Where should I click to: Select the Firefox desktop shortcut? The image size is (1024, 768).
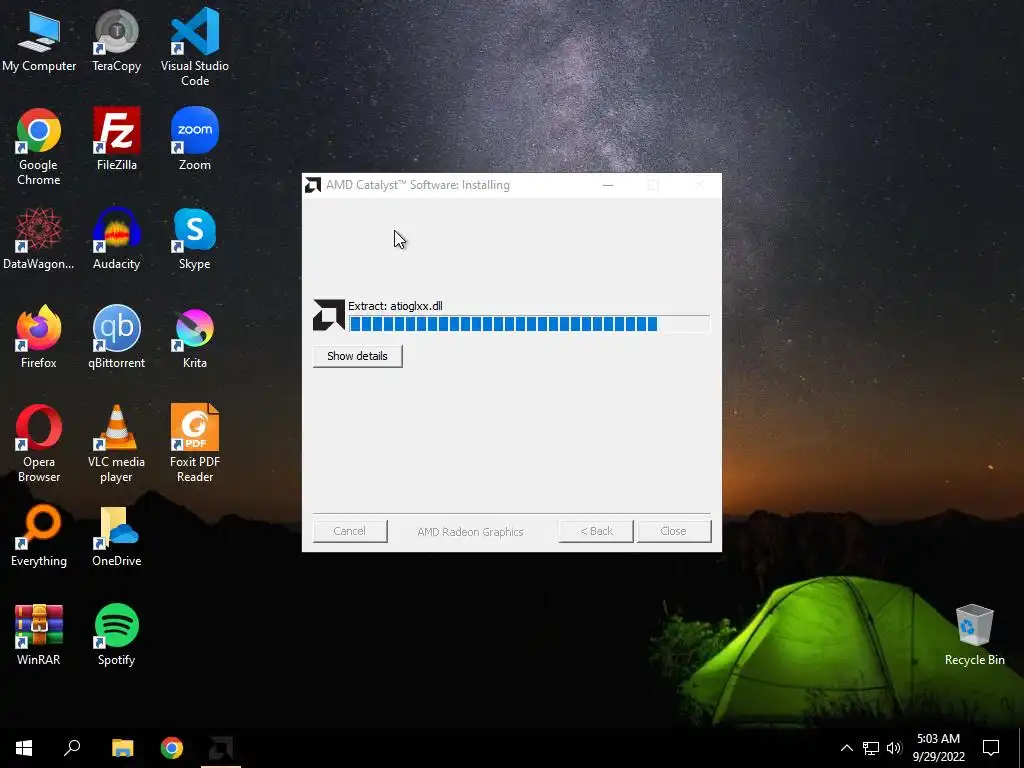point(39,337)
